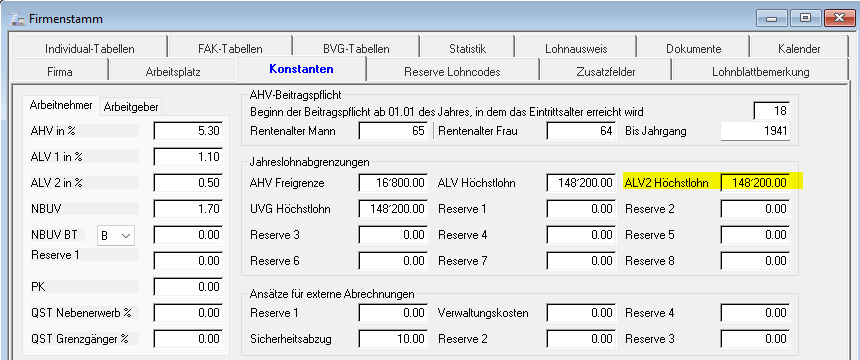Click externe Abrechnungen Reserve 1 field
The height and width of the screenshot is (360, 860).
tap(393, 313)
